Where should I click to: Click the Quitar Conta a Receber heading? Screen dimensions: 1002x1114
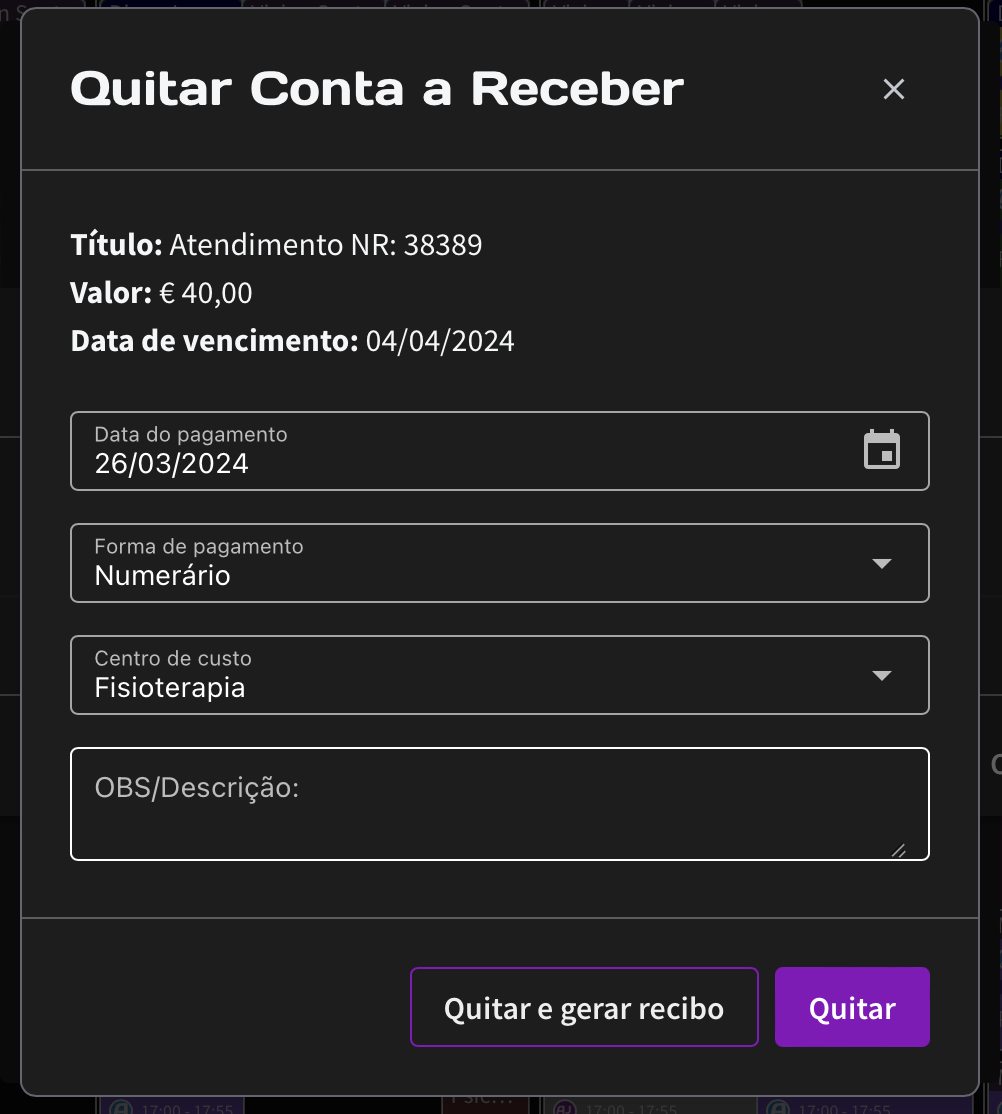[x=377, y=89]
